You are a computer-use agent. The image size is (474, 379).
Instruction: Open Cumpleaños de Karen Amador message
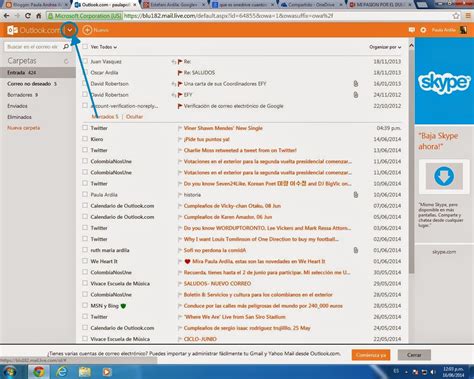[228, 217]
